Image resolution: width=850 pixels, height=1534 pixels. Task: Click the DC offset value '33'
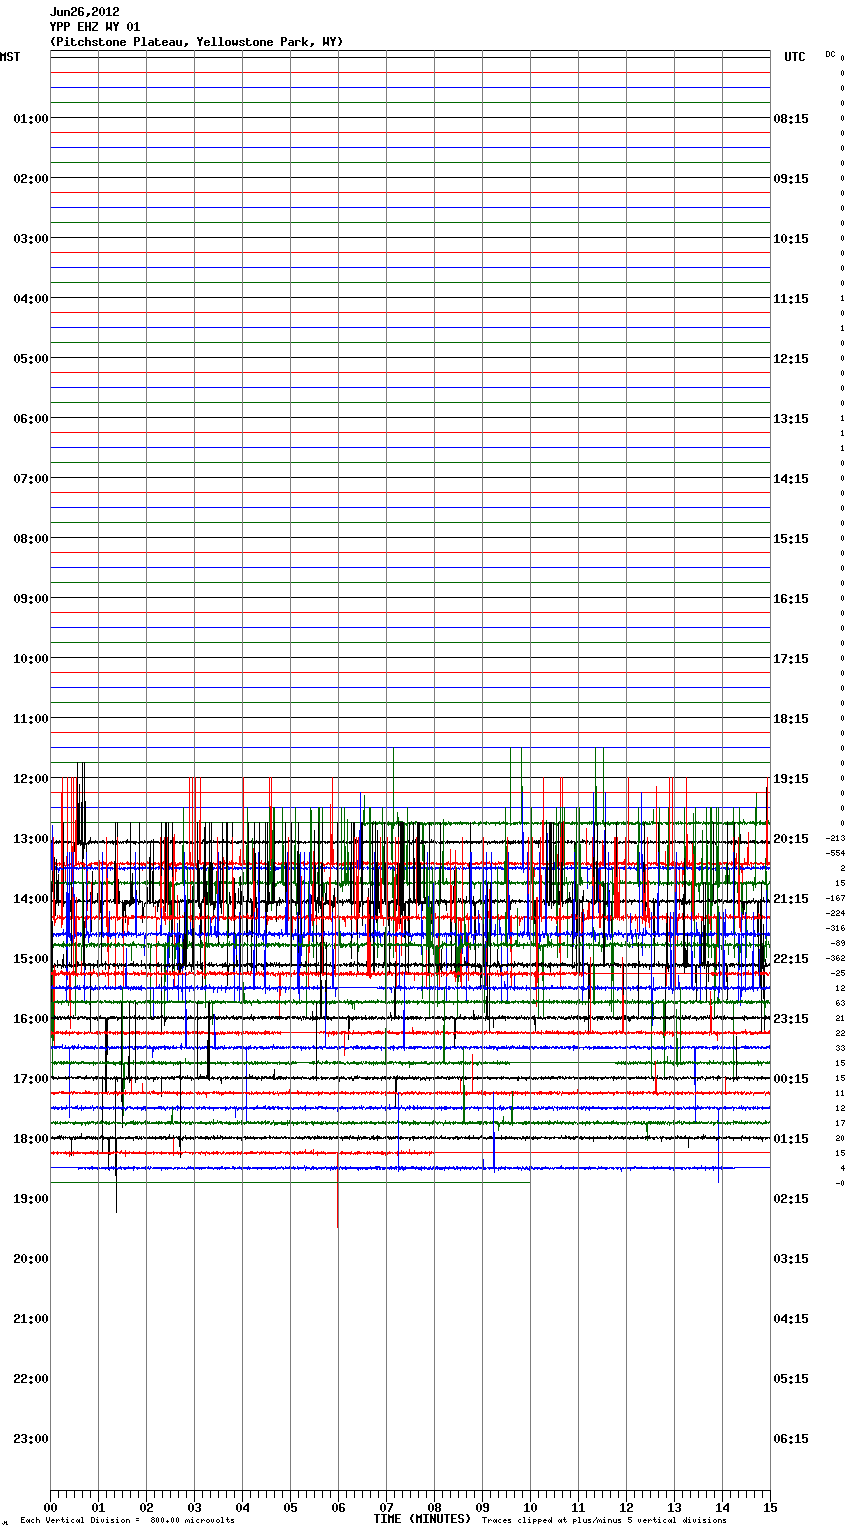(840, 1048)
